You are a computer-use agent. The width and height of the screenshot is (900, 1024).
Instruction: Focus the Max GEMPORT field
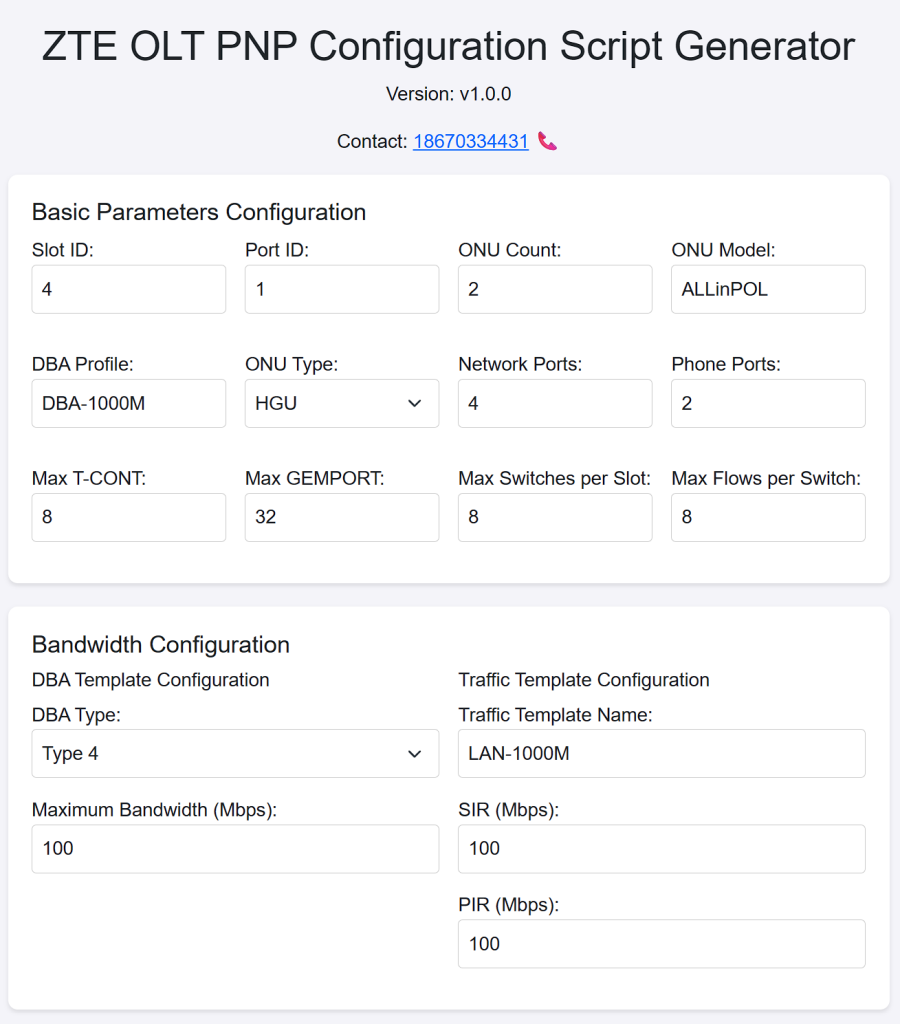[342, 517]
